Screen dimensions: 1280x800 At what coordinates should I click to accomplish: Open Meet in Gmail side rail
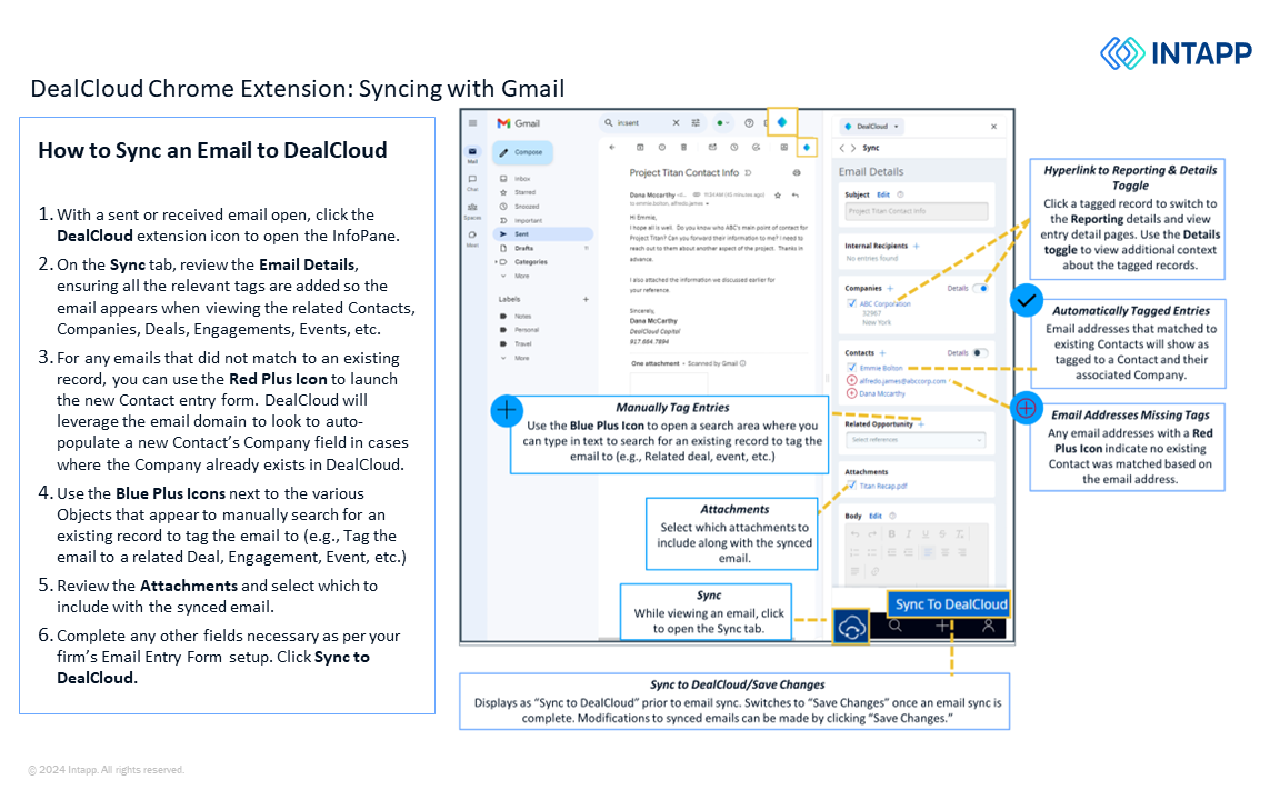[472, 238]
